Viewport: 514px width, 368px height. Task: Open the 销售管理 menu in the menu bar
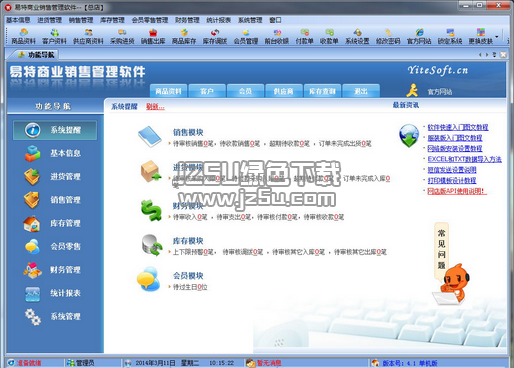click(81, 20)
